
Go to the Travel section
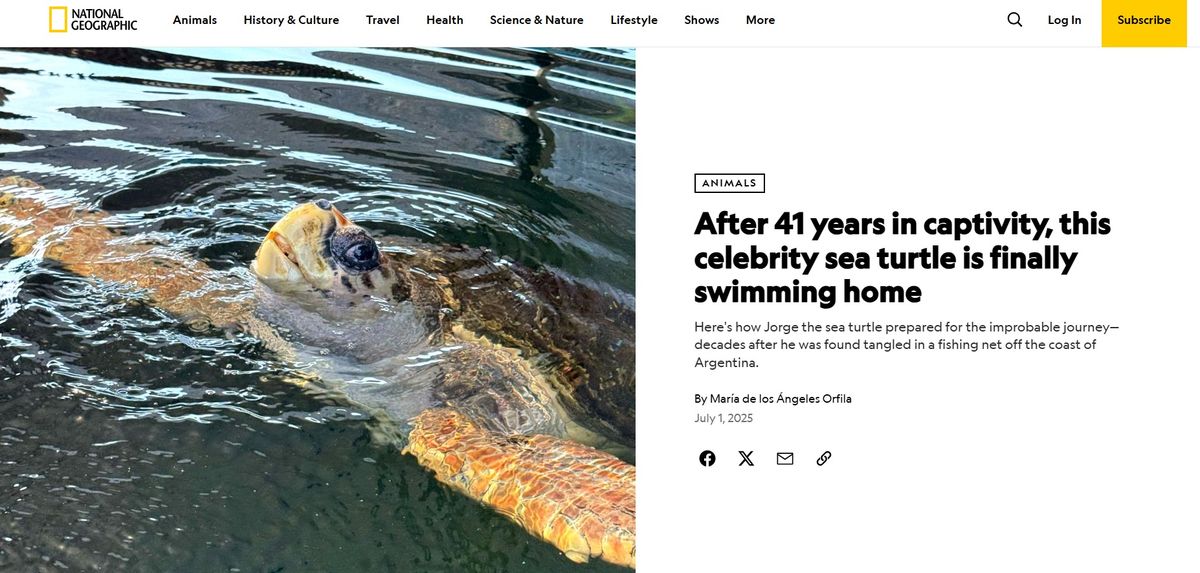pos(383,20)
